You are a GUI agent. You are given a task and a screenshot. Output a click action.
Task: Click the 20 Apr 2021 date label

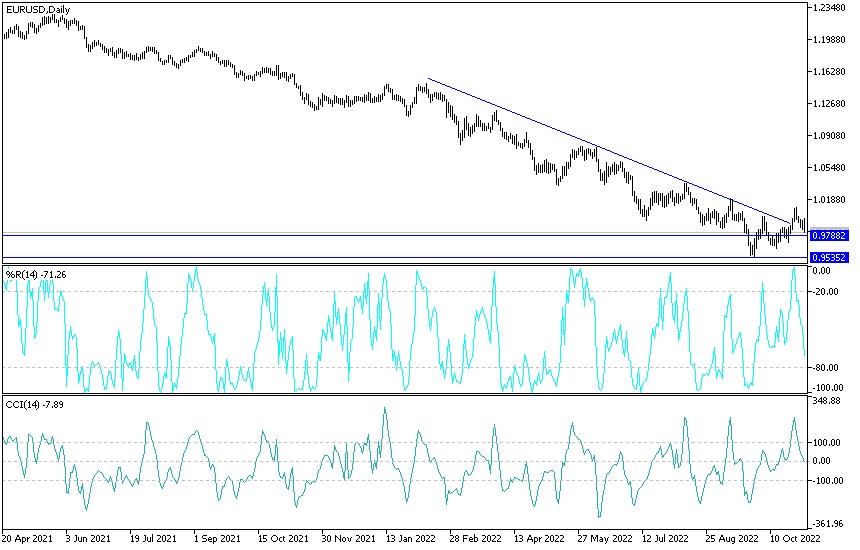27,538
